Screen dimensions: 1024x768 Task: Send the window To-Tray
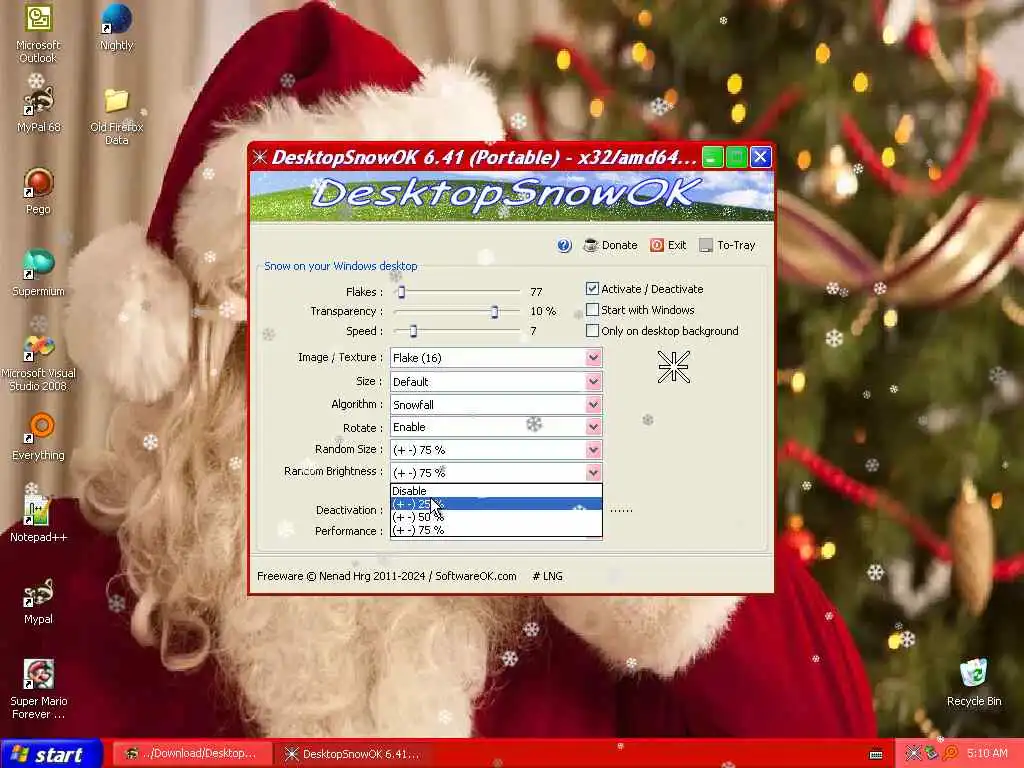(x=728, y=246)
